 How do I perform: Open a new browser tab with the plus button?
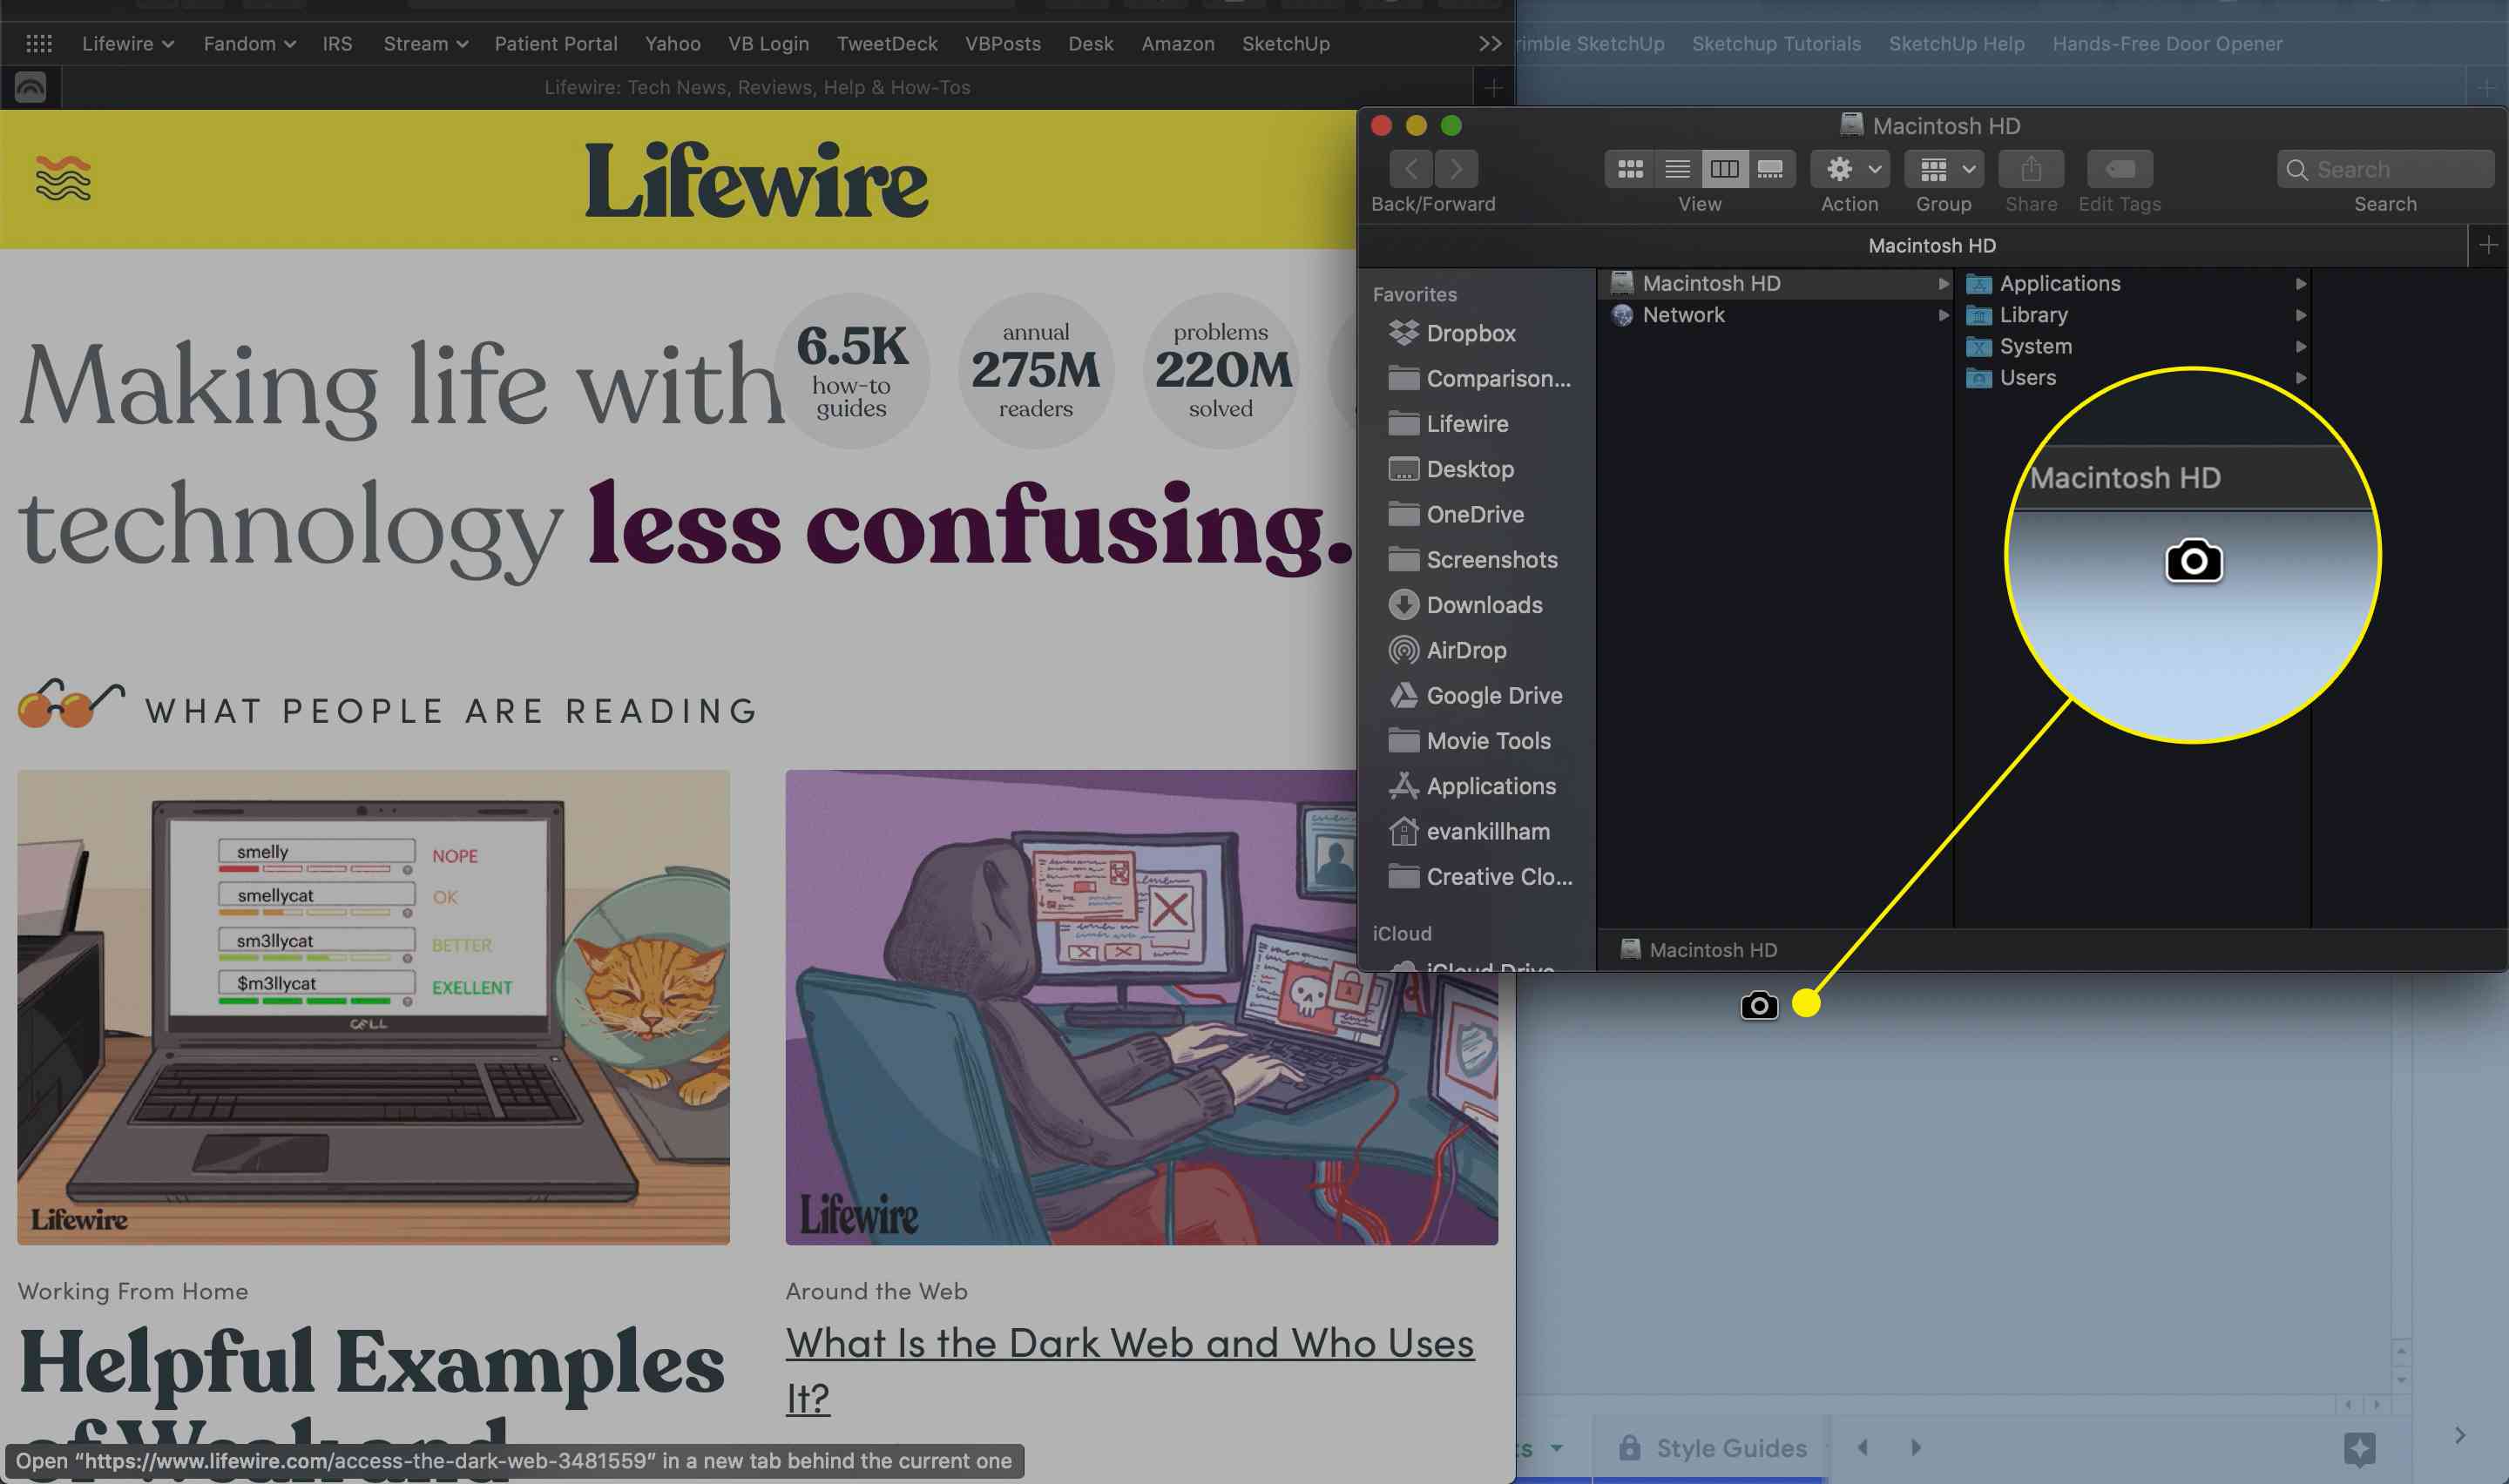point(1493,88)
